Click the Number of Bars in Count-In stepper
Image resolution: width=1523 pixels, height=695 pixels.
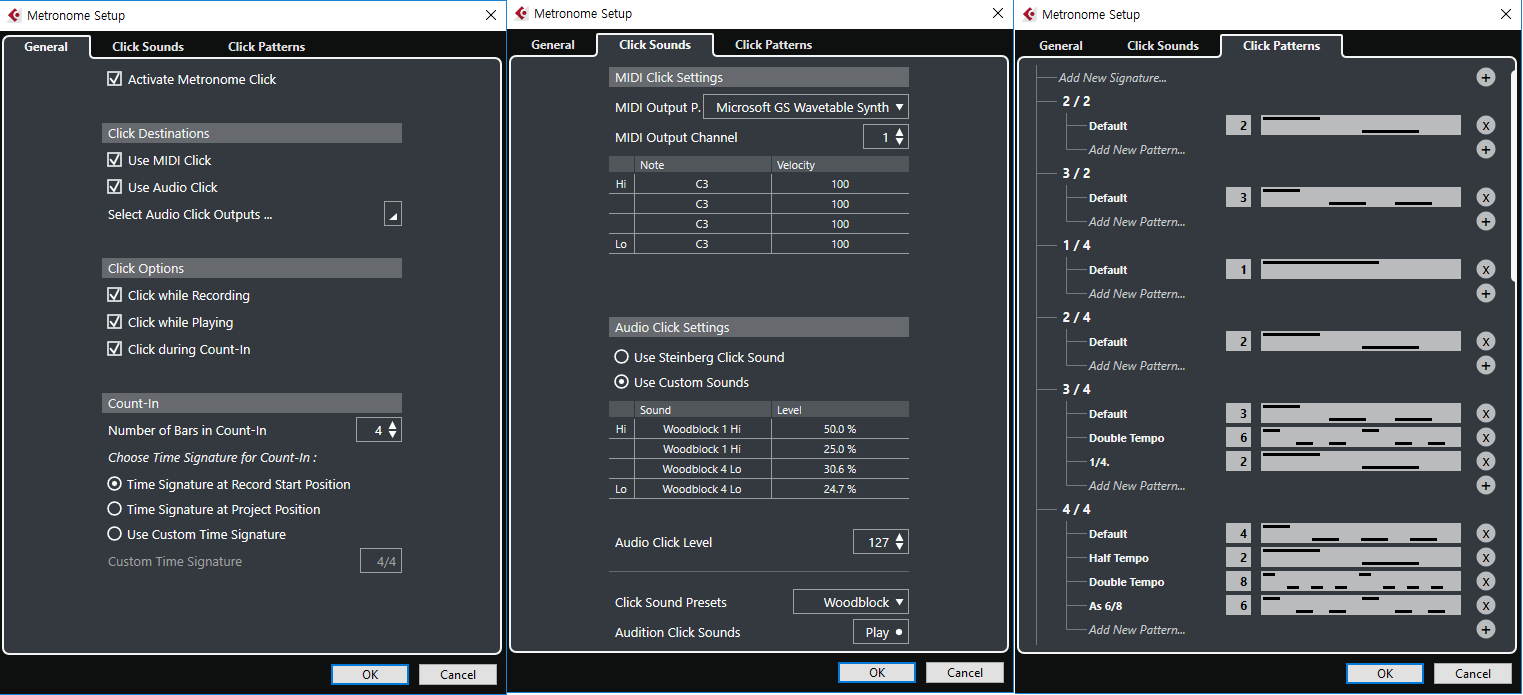(392, 430)
